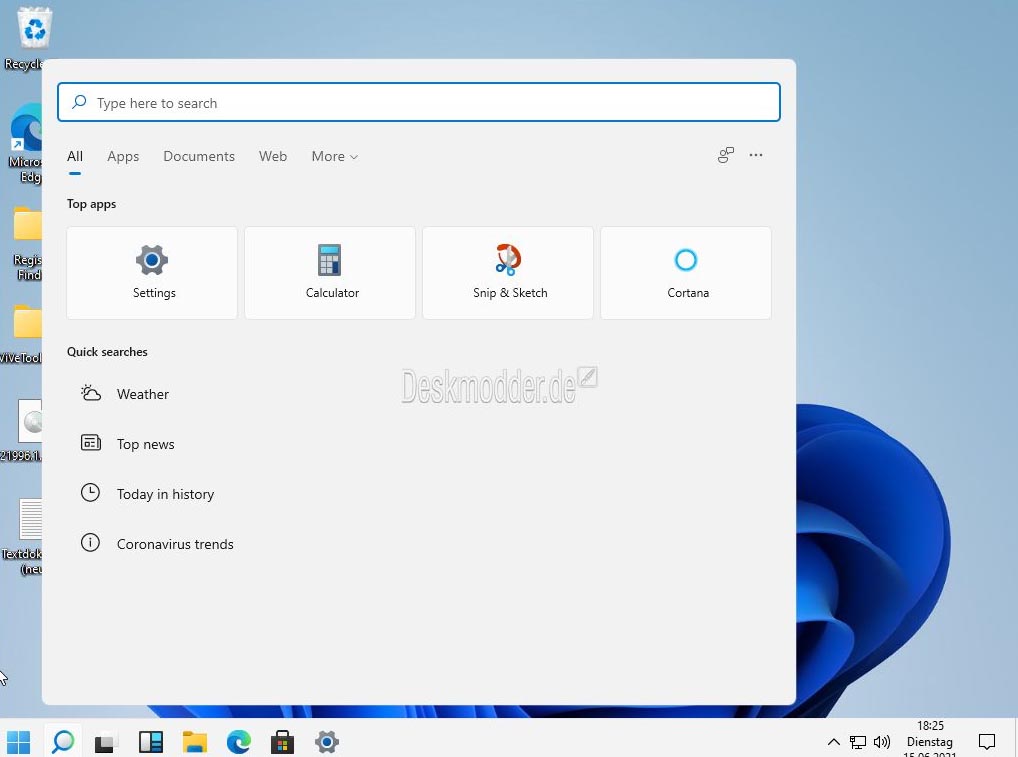This screenshot has height=757, width=1018.
Task: Open File Explorer from the taskbar
Action: 195,741
